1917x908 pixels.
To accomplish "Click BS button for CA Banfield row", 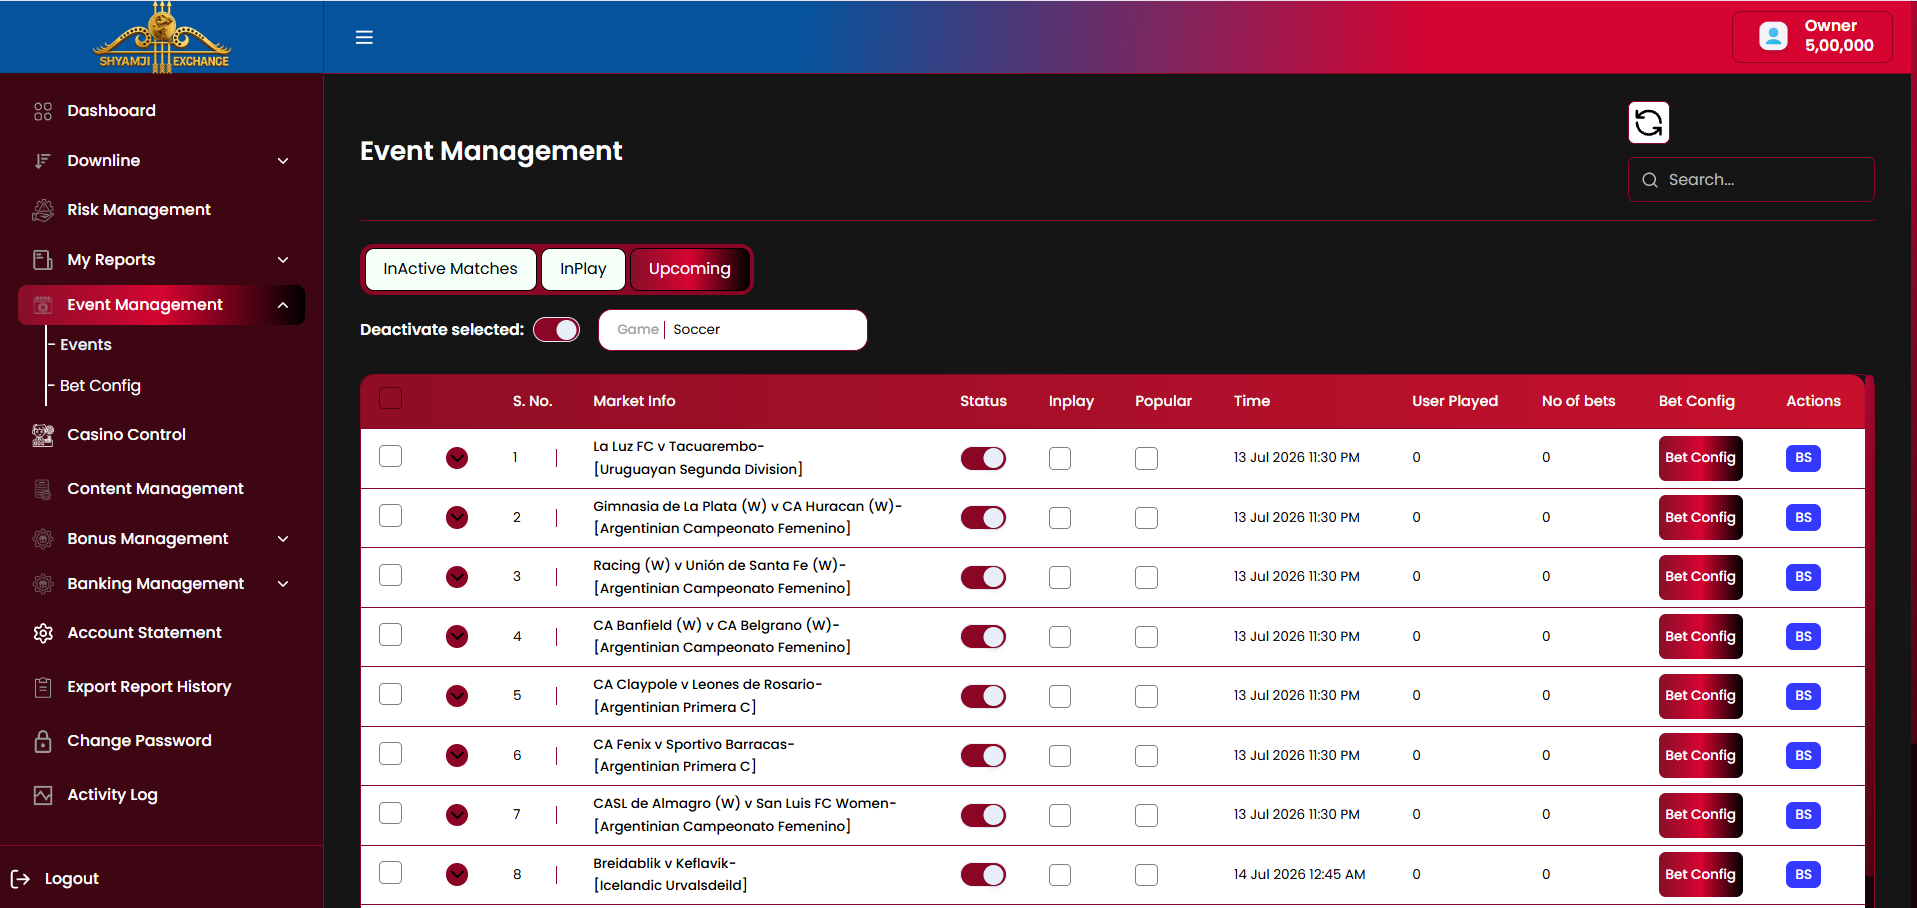I will tap(1803, 637).
